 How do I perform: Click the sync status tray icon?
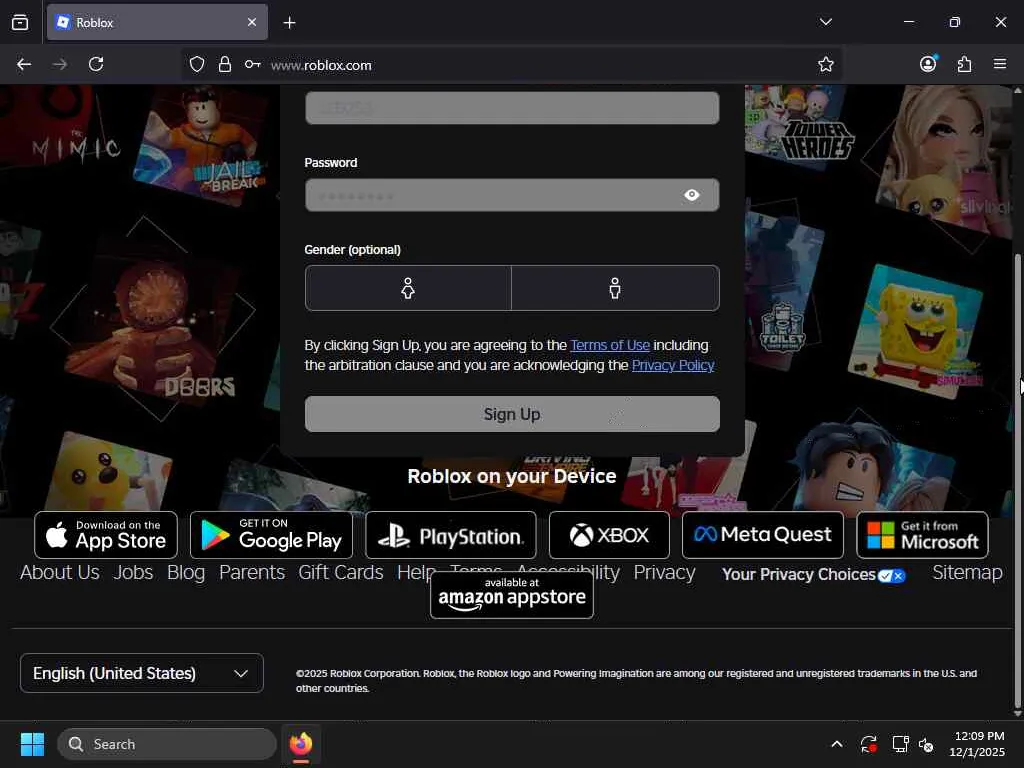869,744
